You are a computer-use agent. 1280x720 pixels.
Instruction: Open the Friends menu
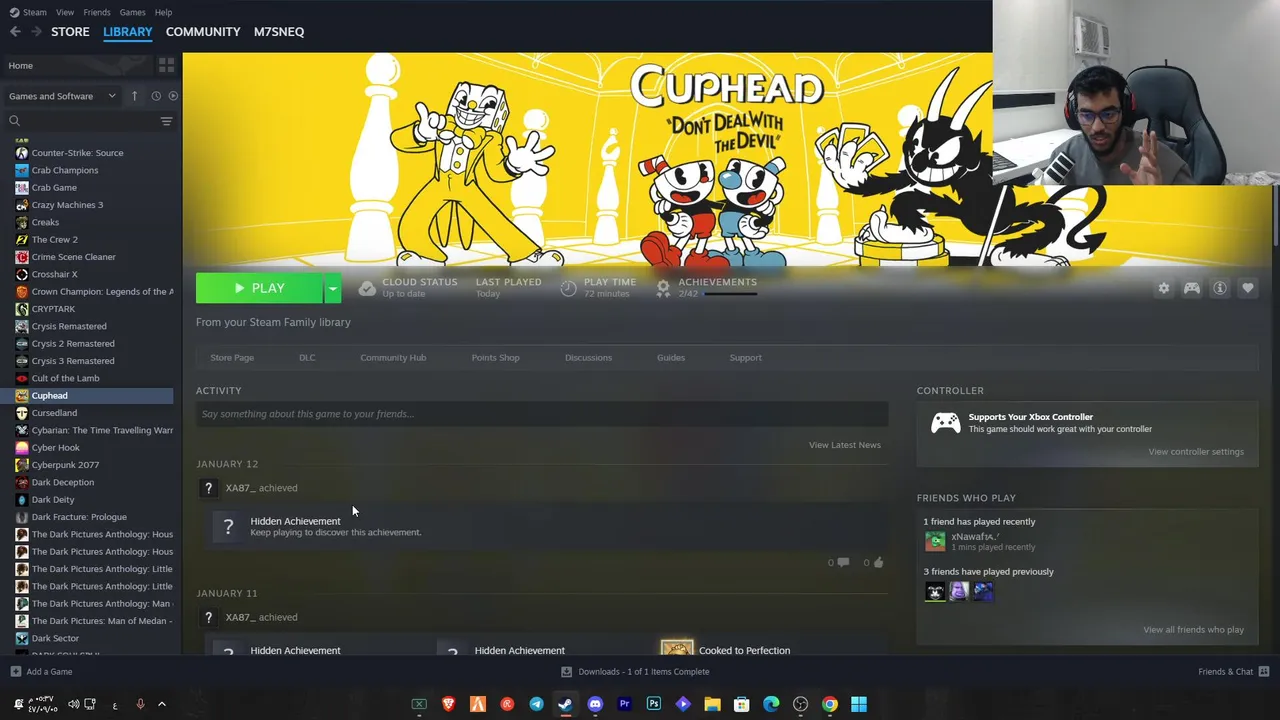97,12
